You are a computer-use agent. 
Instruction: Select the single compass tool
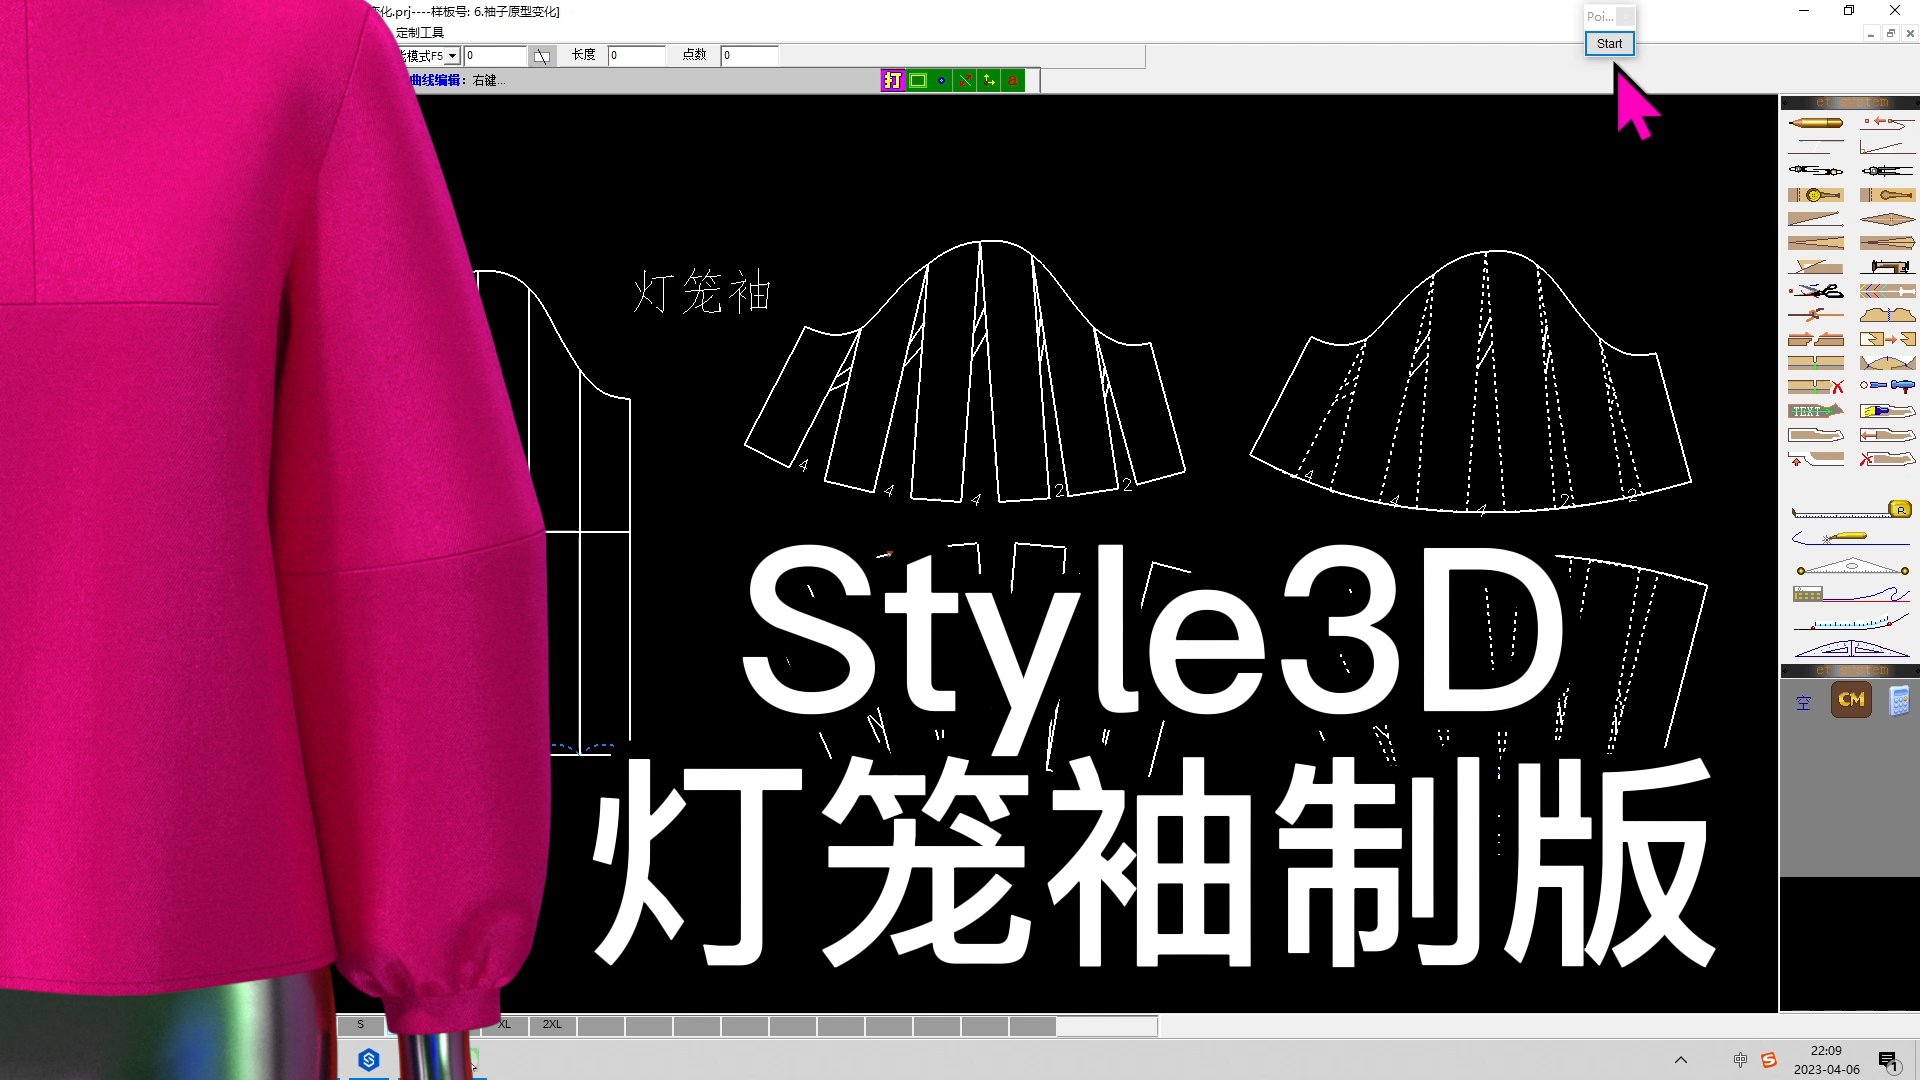pos(1887,171)
